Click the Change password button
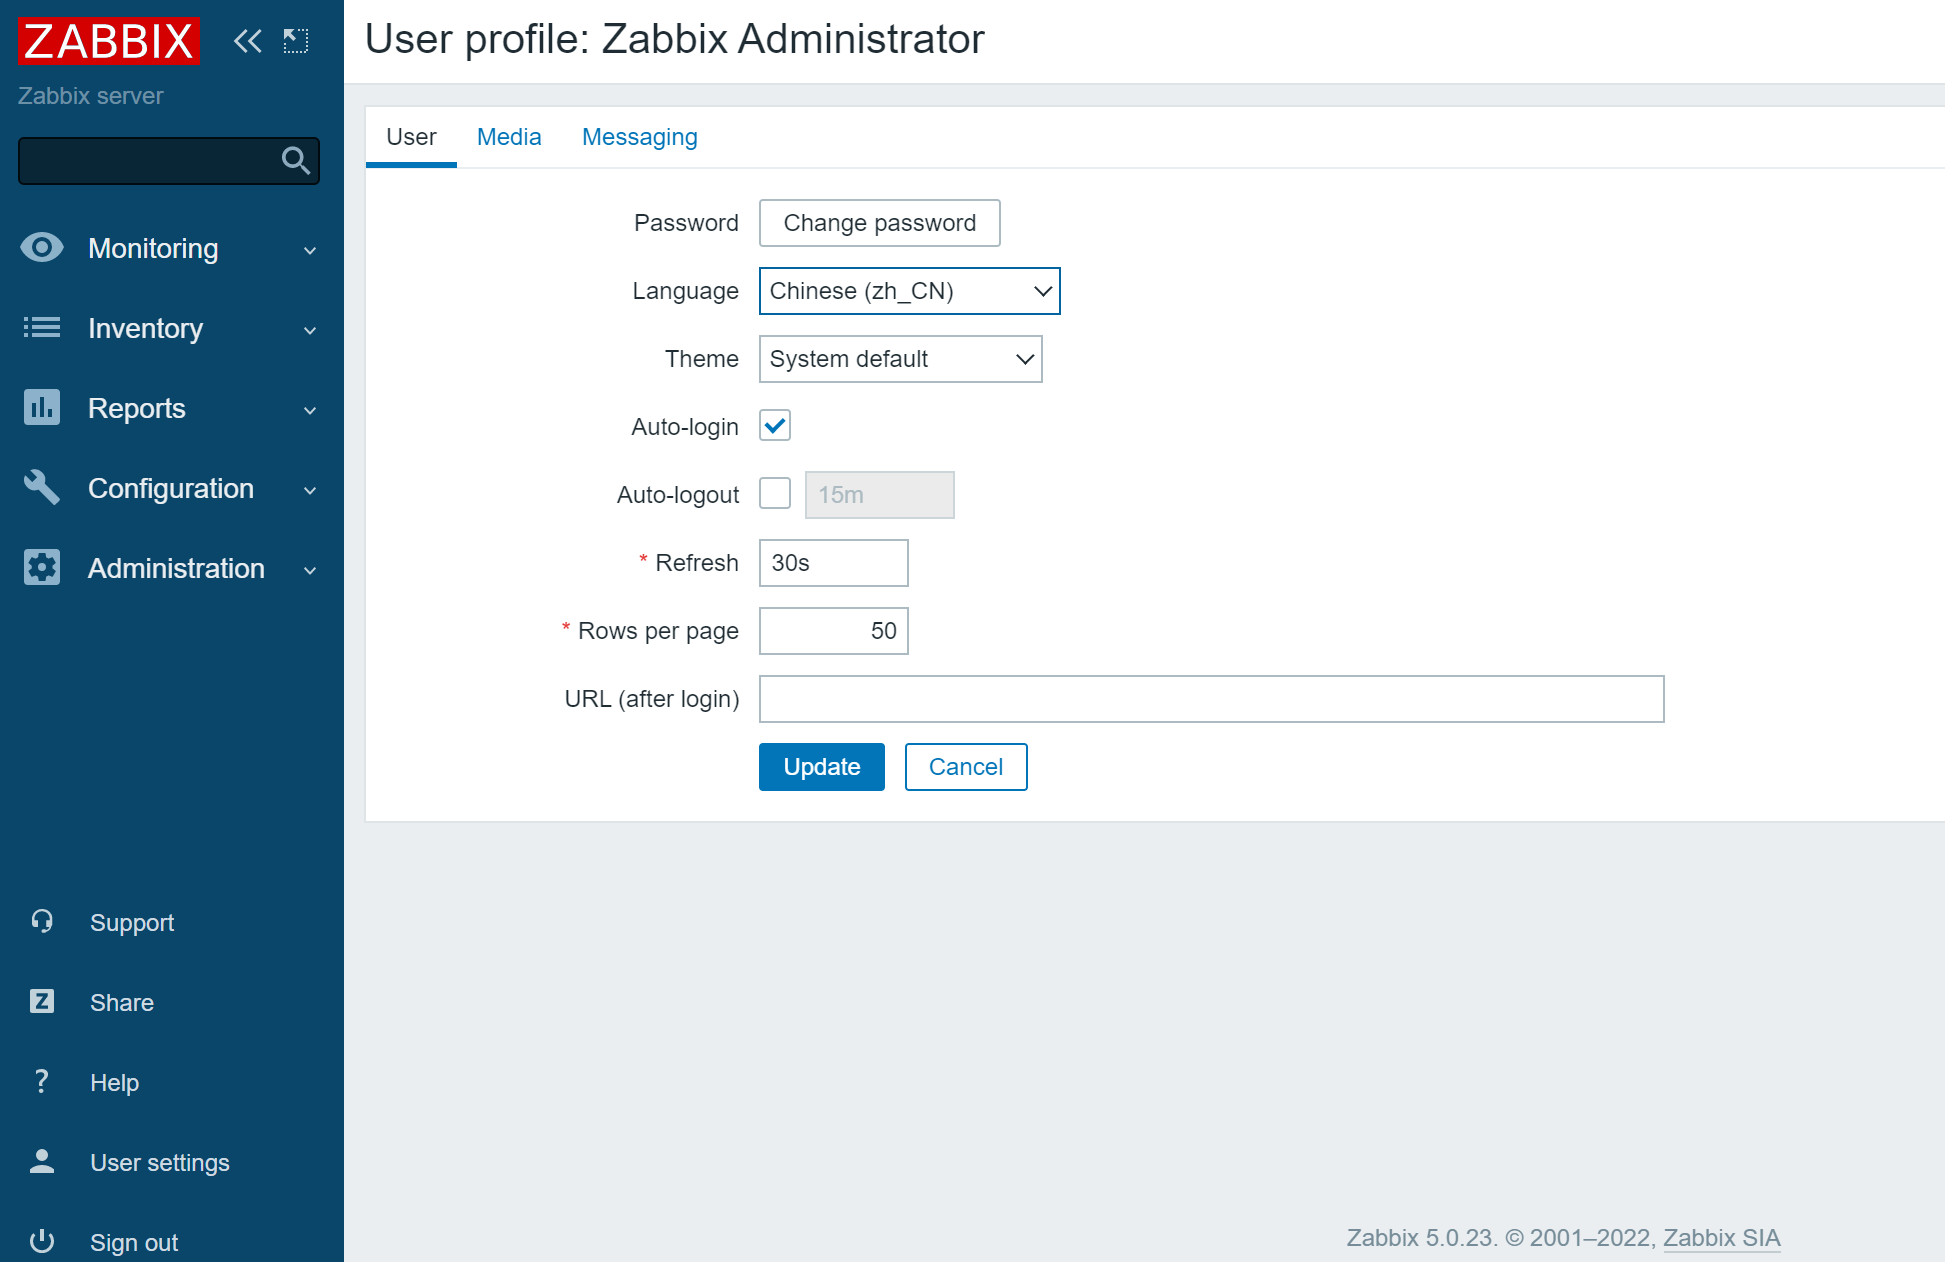Viewport: 1945px width, 1262px height. click(879, 223)
